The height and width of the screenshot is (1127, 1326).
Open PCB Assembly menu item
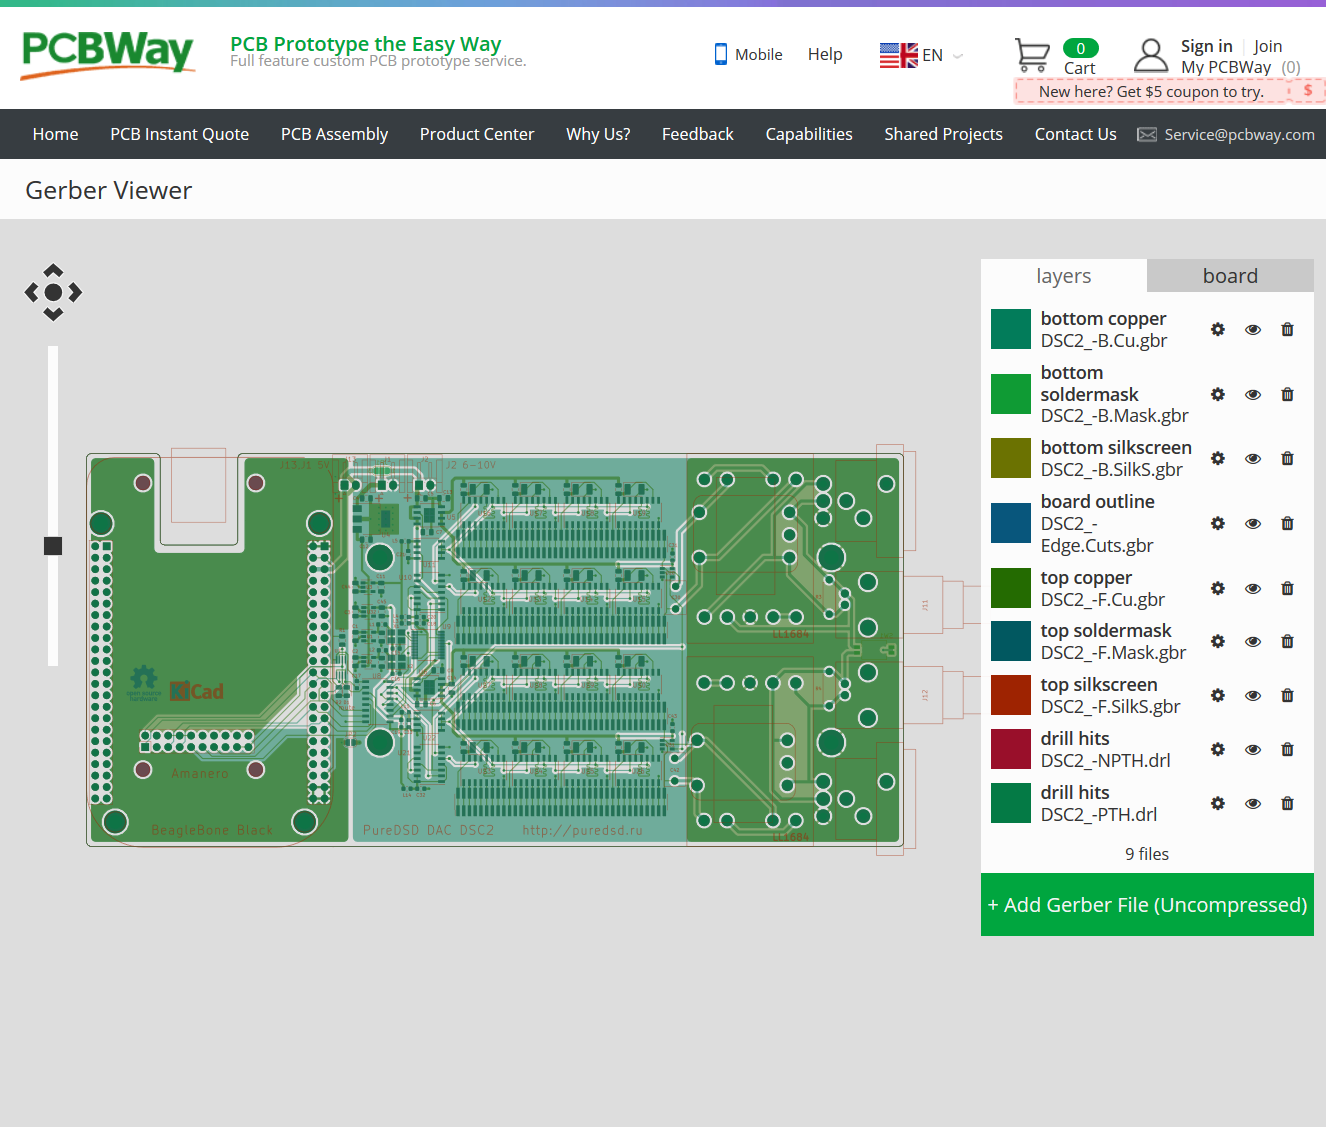click(334, 134)
